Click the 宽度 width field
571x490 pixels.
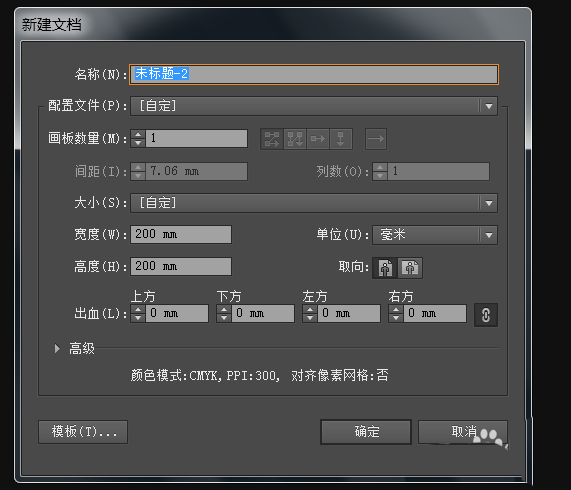[x=181, y=234]
